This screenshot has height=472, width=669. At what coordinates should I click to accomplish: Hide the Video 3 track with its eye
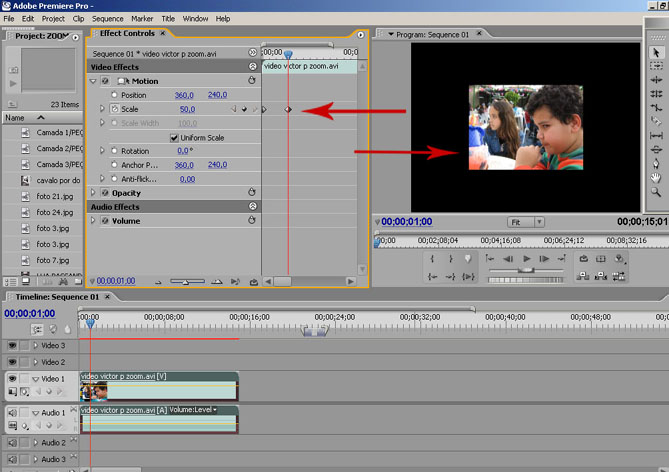coord(13,345)
